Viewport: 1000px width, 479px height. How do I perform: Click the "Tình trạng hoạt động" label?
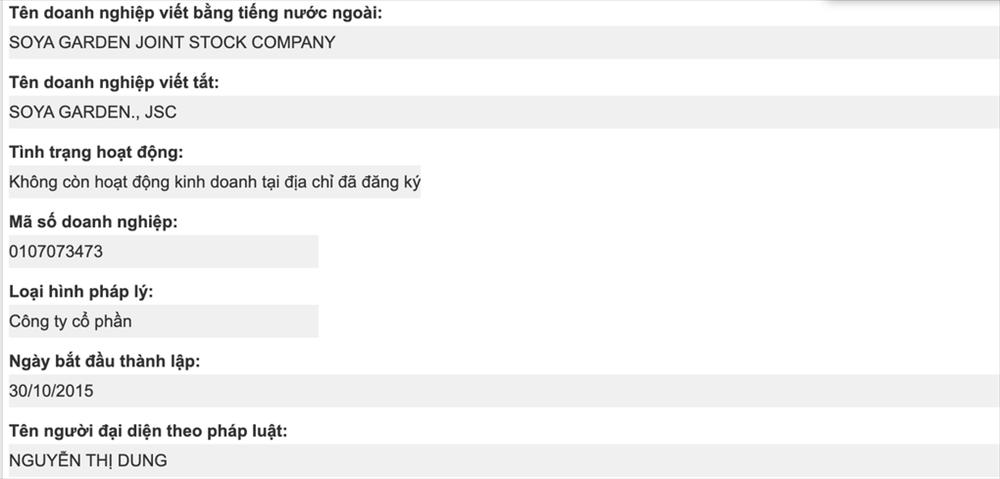[x=95, y=152]
